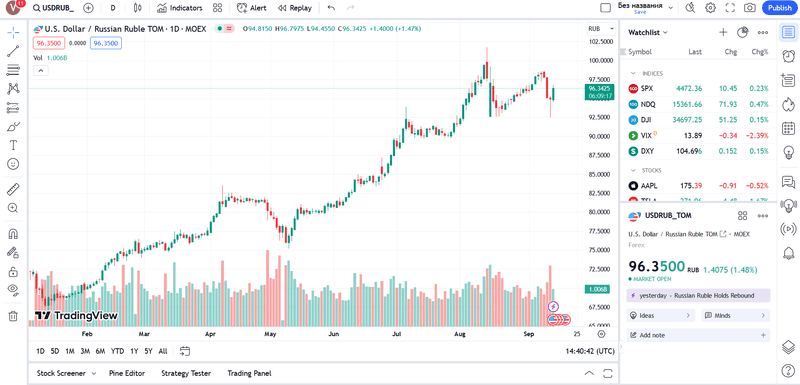
Task: Open the Alerts clock icon in sidebar
Action: [x=788, y=56]
